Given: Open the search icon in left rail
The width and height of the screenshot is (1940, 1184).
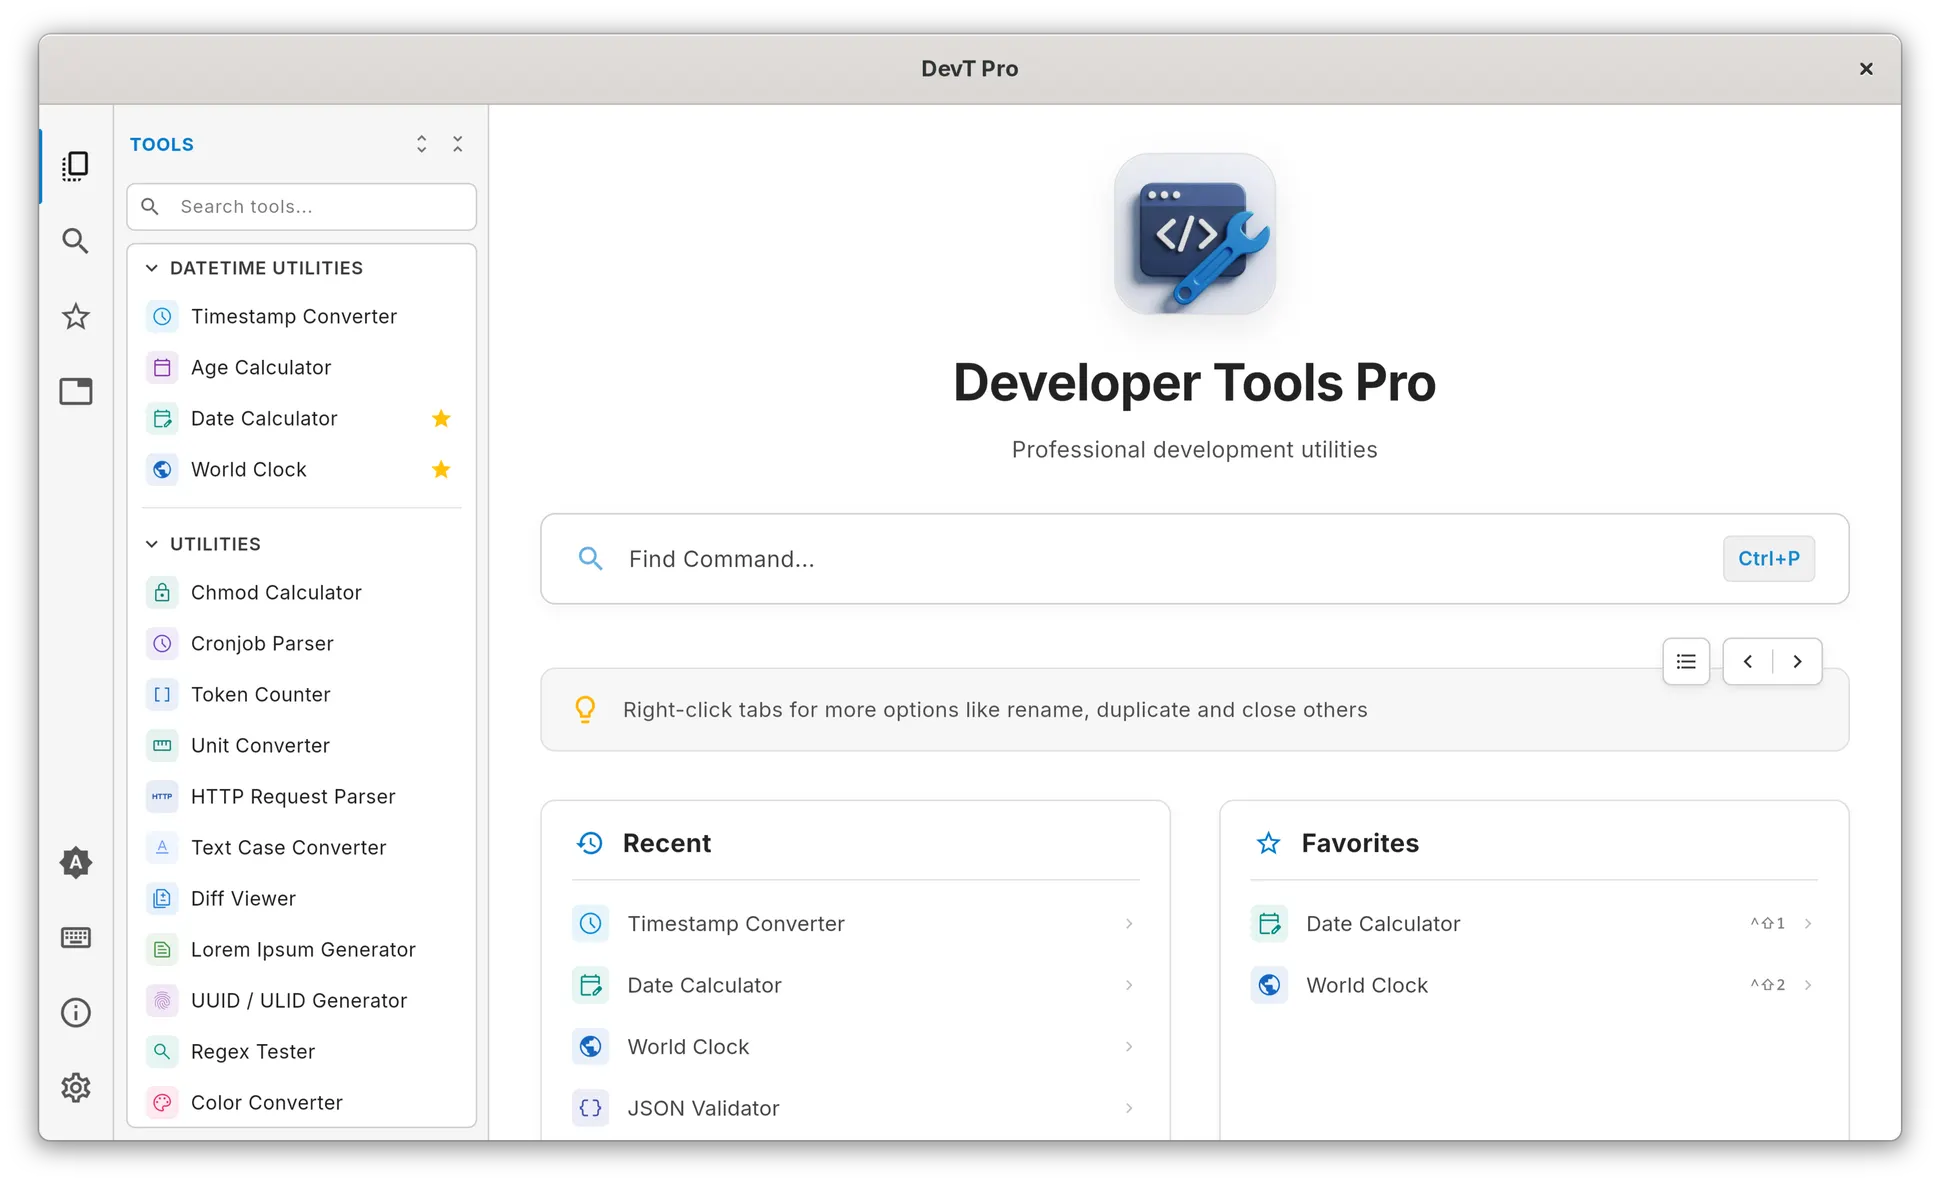Looking at the screenshot, I should (76, 241).
